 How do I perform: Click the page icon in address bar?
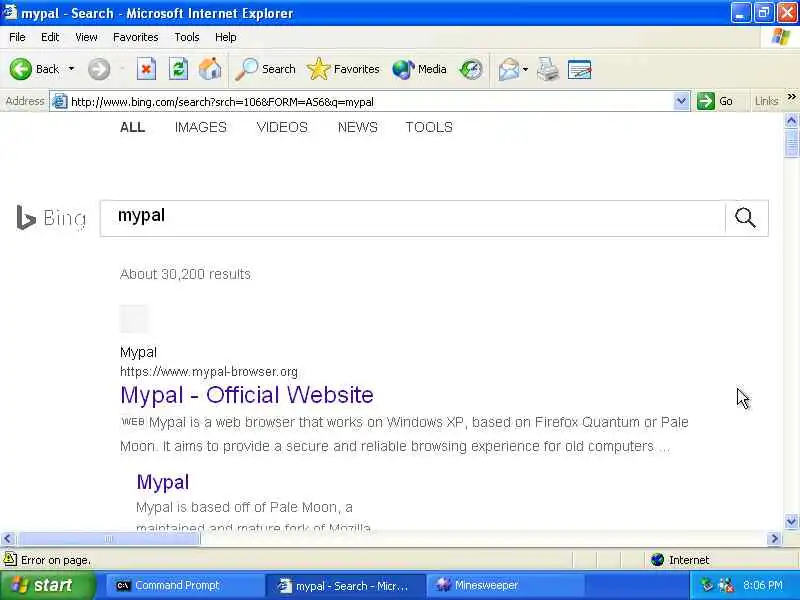[60, 102]
